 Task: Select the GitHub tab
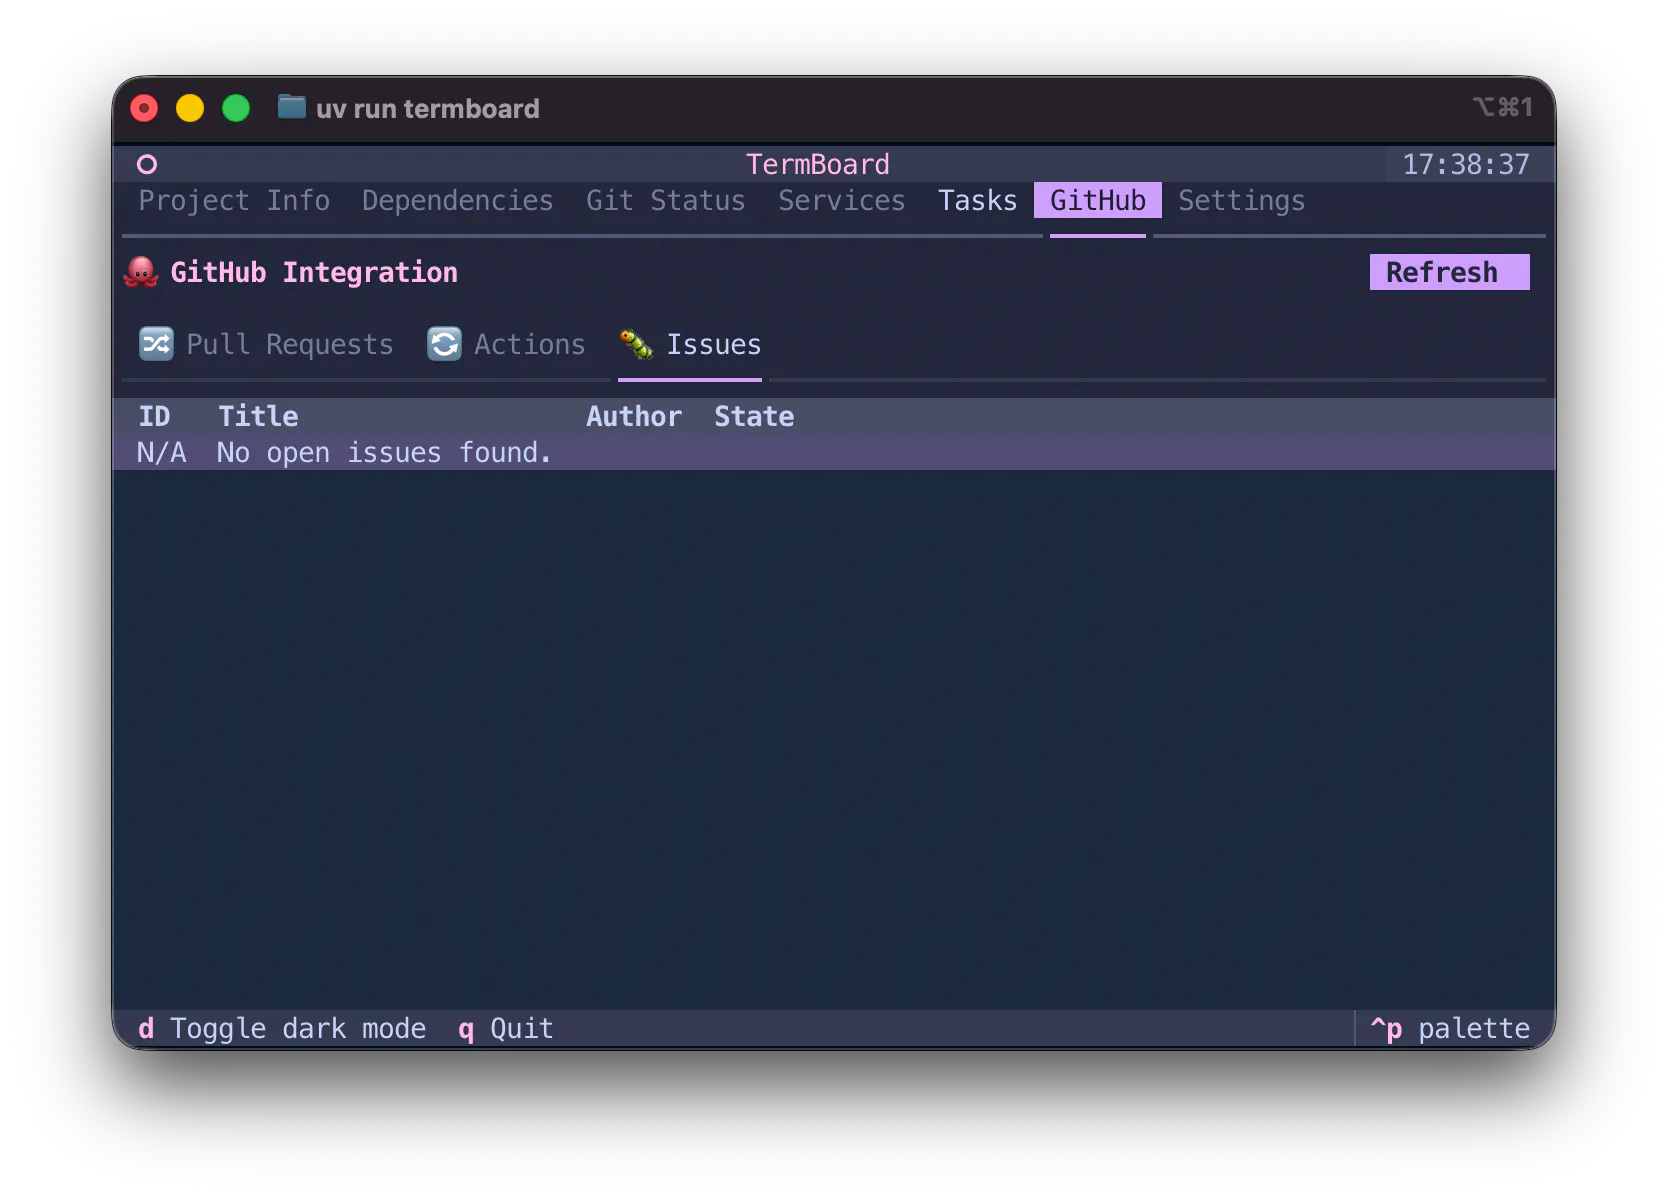click(x=1098, y=200)
